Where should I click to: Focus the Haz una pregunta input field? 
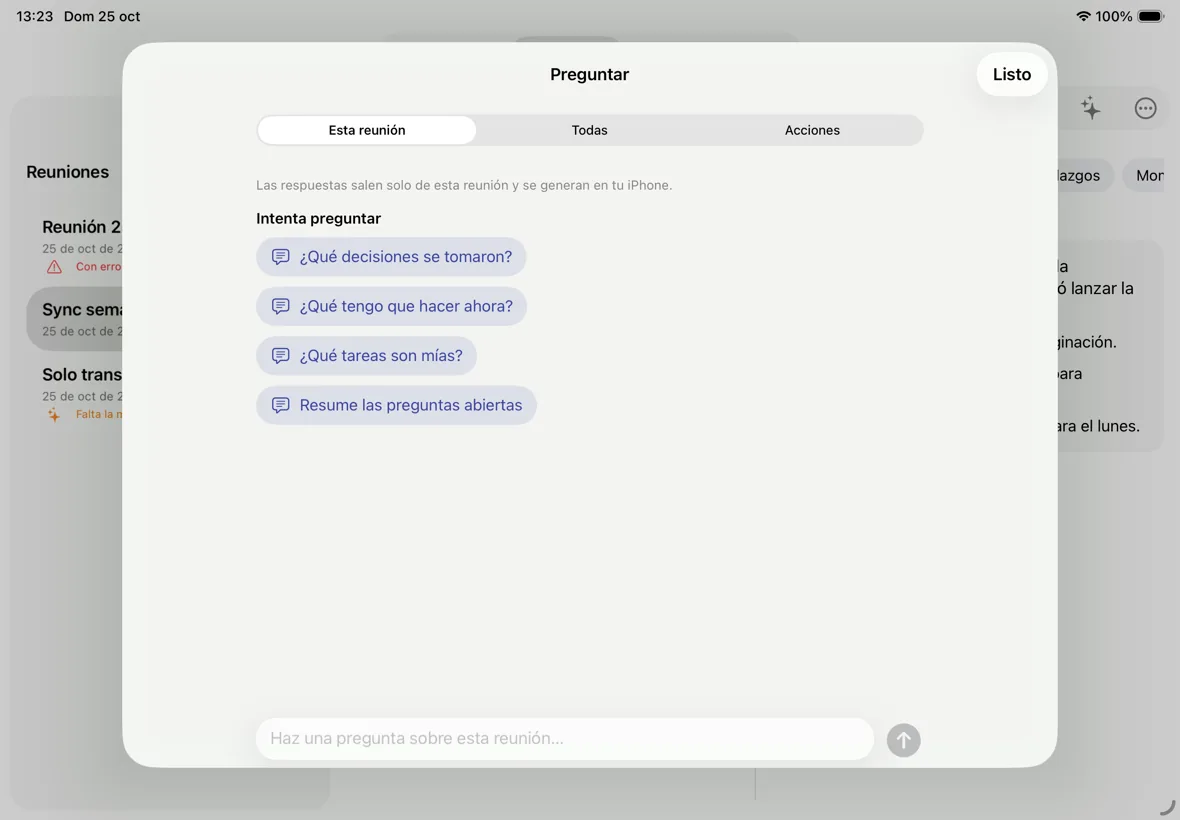pos(564,739)
